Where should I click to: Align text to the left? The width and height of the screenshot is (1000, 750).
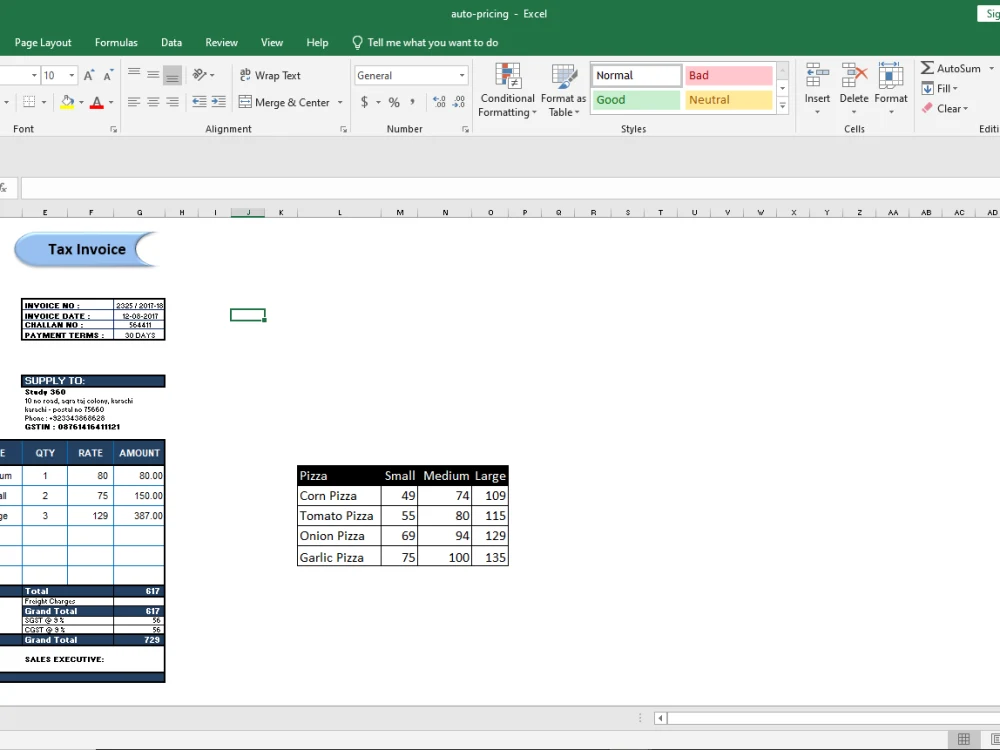(x=133, y=102)
